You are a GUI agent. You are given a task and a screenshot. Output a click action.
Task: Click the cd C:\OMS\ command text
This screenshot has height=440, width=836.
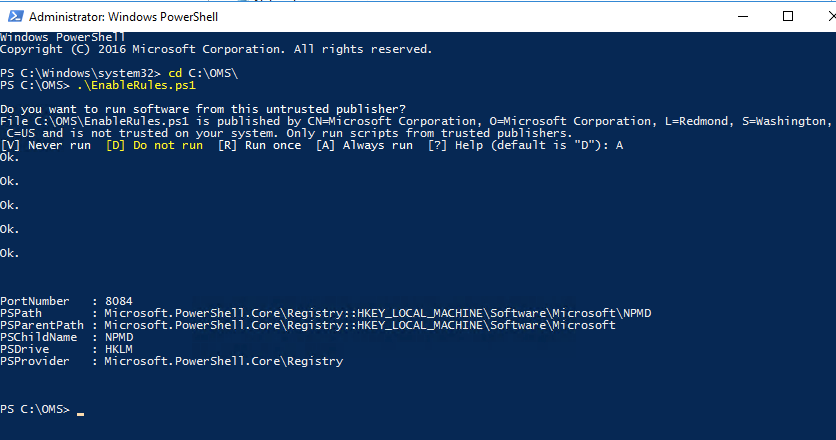(x=203, y=73)
